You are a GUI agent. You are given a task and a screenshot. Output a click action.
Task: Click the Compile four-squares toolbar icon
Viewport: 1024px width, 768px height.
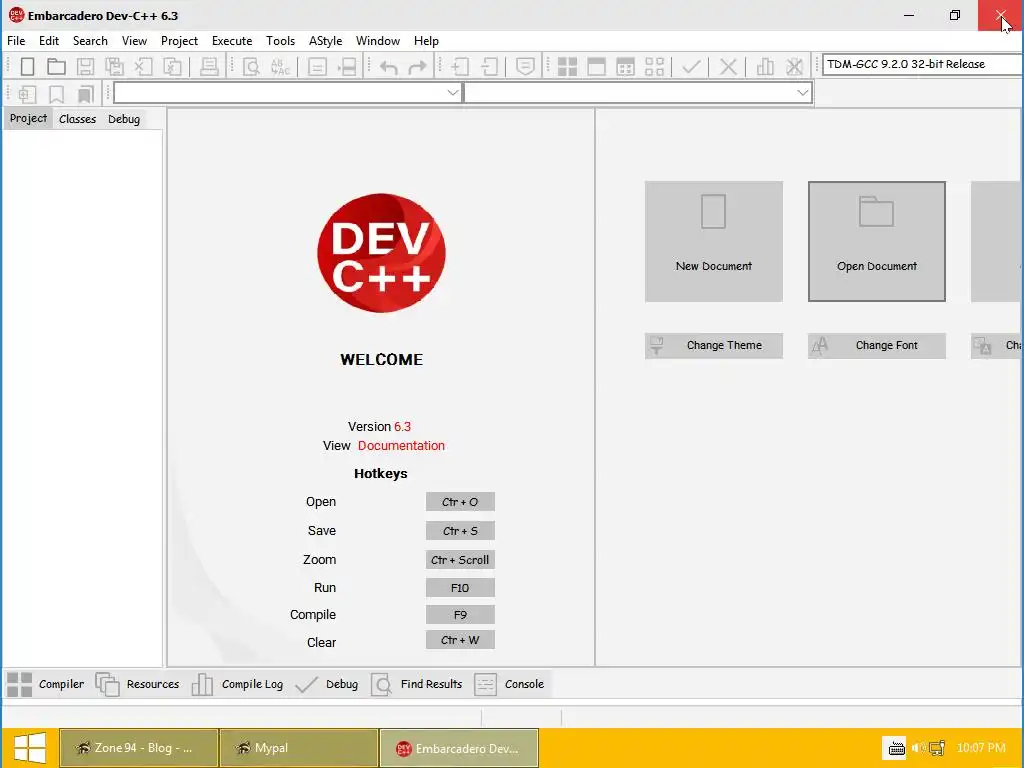pyautogui.click(x=568, y=67)
